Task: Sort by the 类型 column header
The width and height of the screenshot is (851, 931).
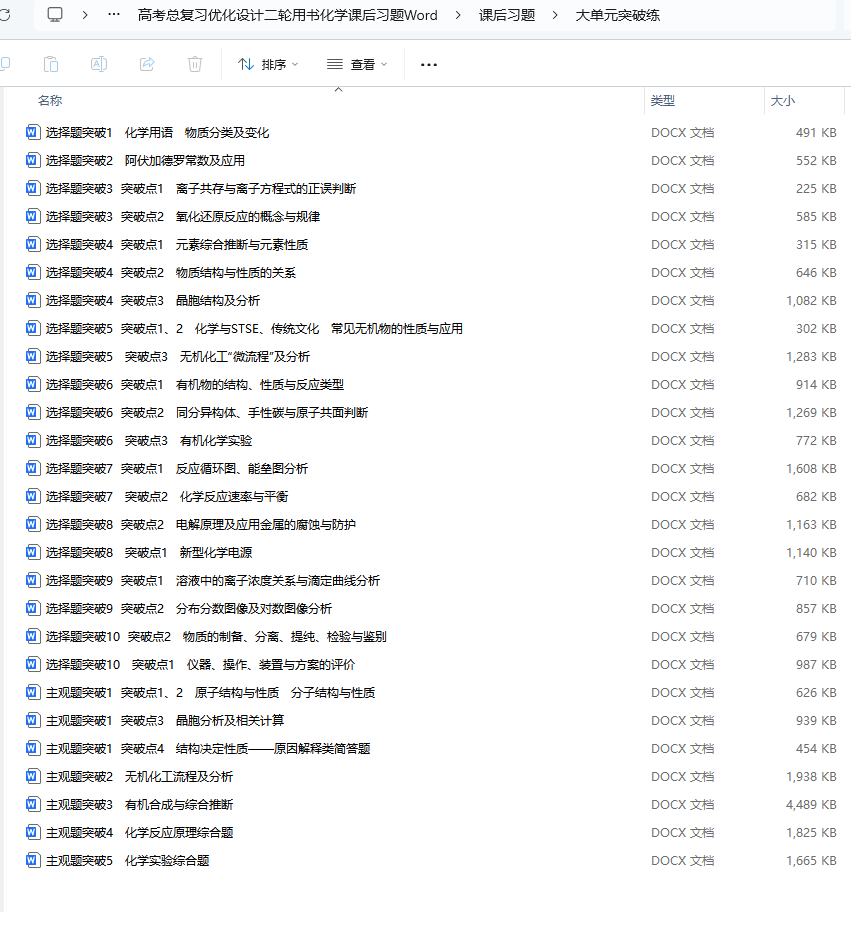Action: (663, 101)
